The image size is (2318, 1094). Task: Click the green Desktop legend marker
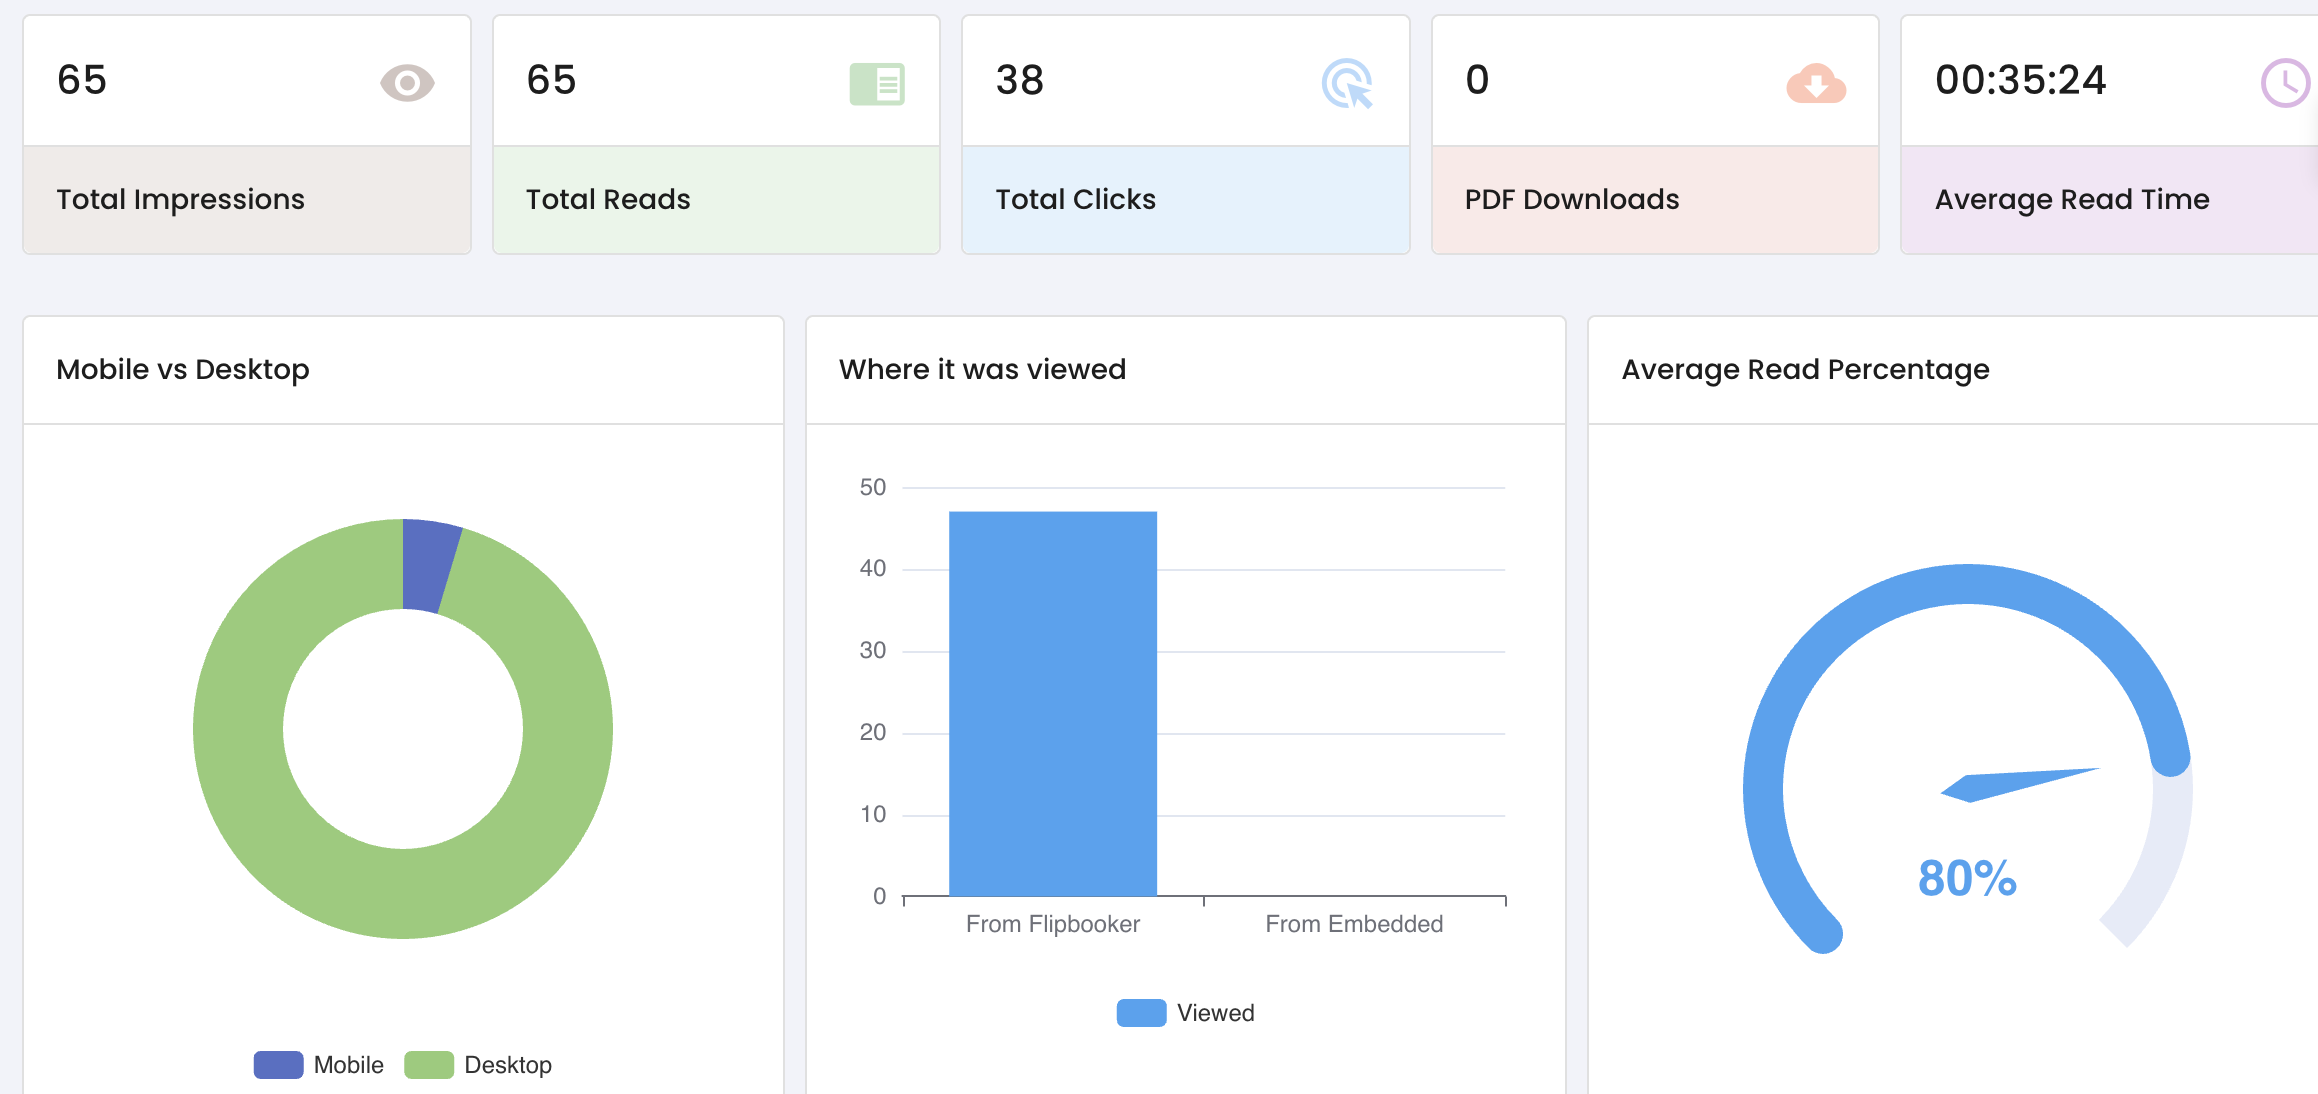point(430,1064)
